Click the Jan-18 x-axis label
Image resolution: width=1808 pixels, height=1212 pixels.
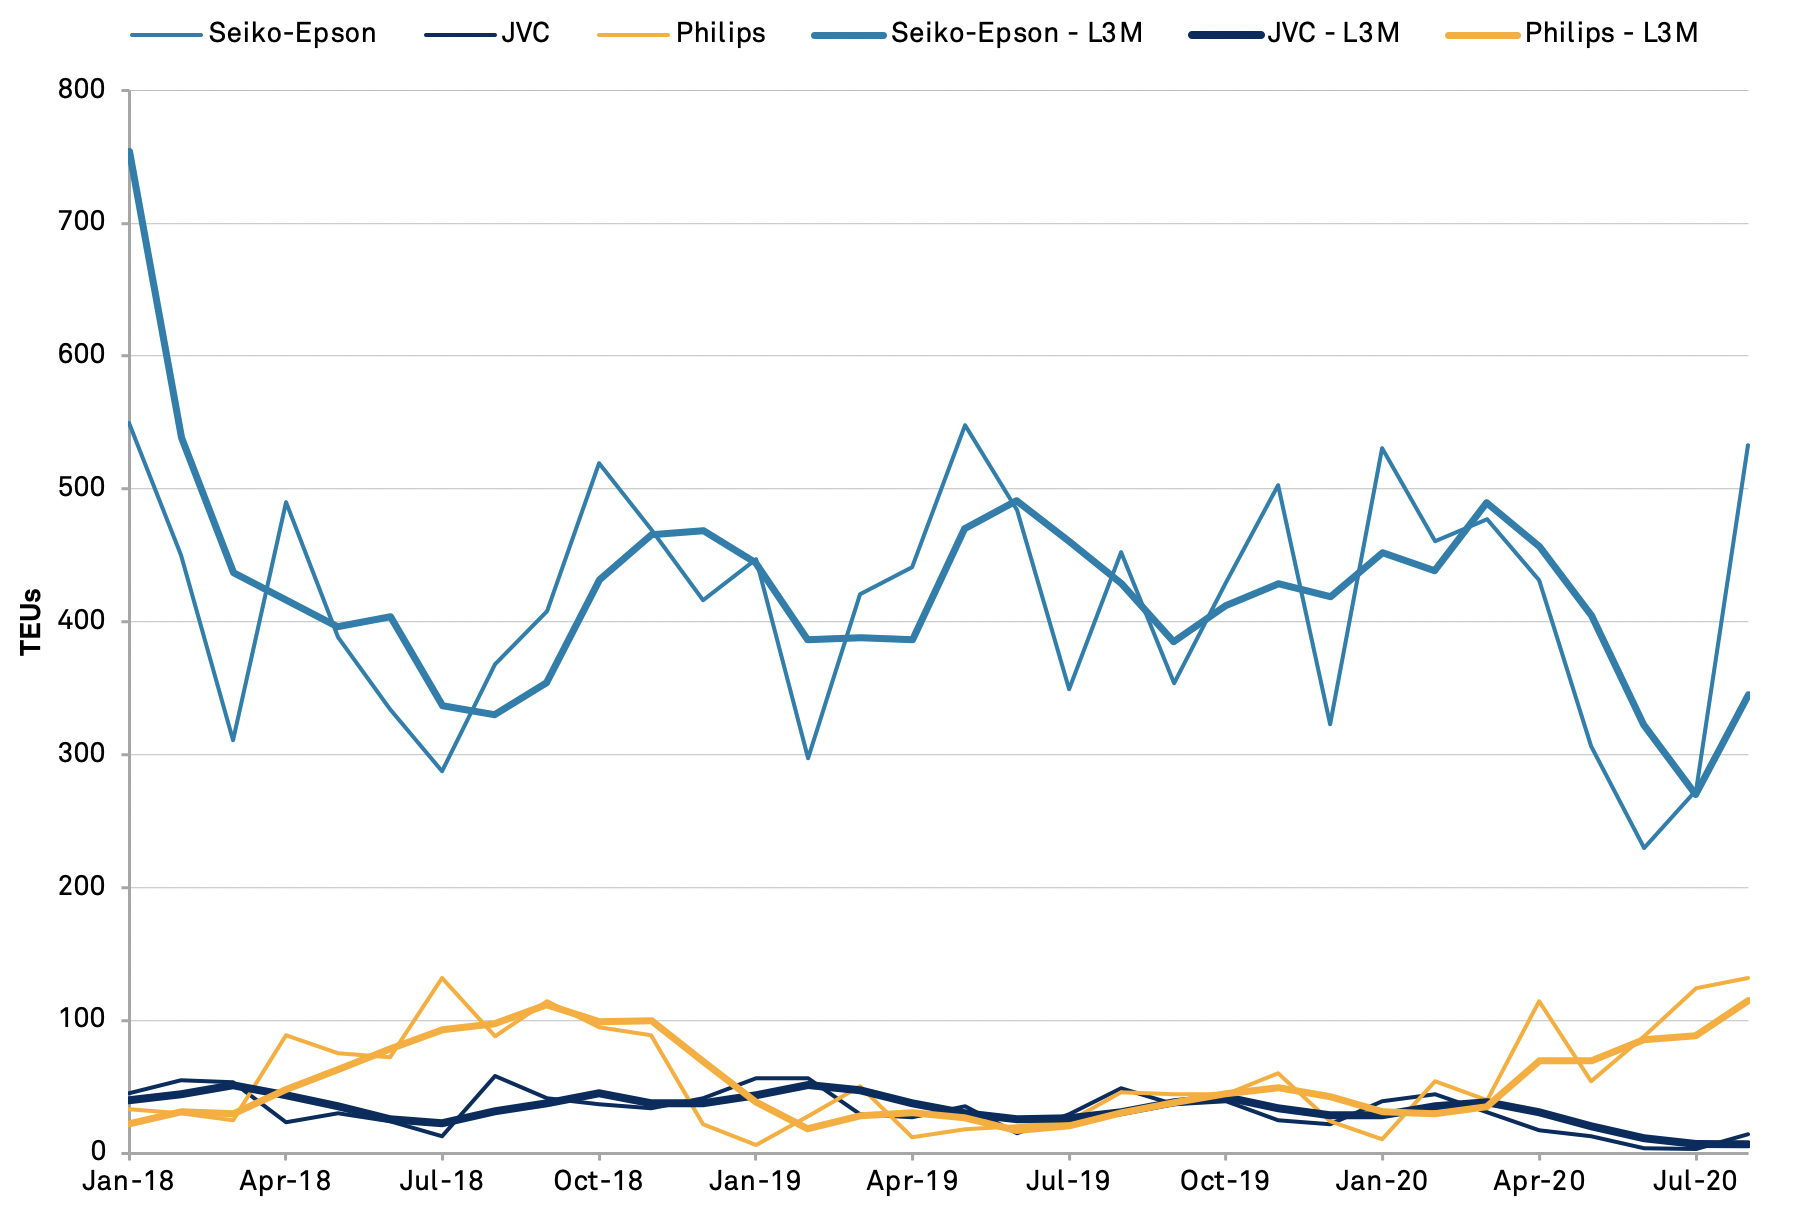click(129, 1181)
